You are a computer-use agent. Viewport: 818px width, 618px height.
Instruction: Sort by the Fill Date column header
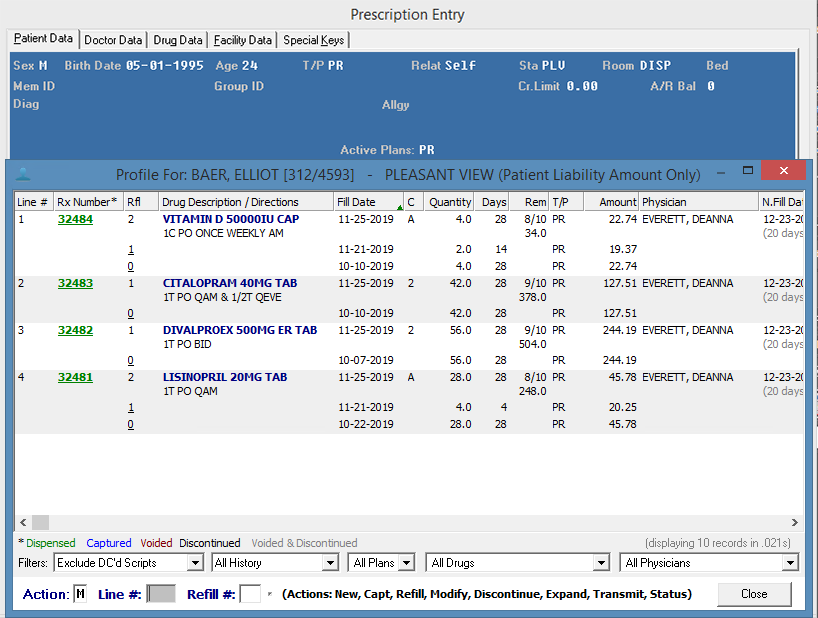point(358,202)
